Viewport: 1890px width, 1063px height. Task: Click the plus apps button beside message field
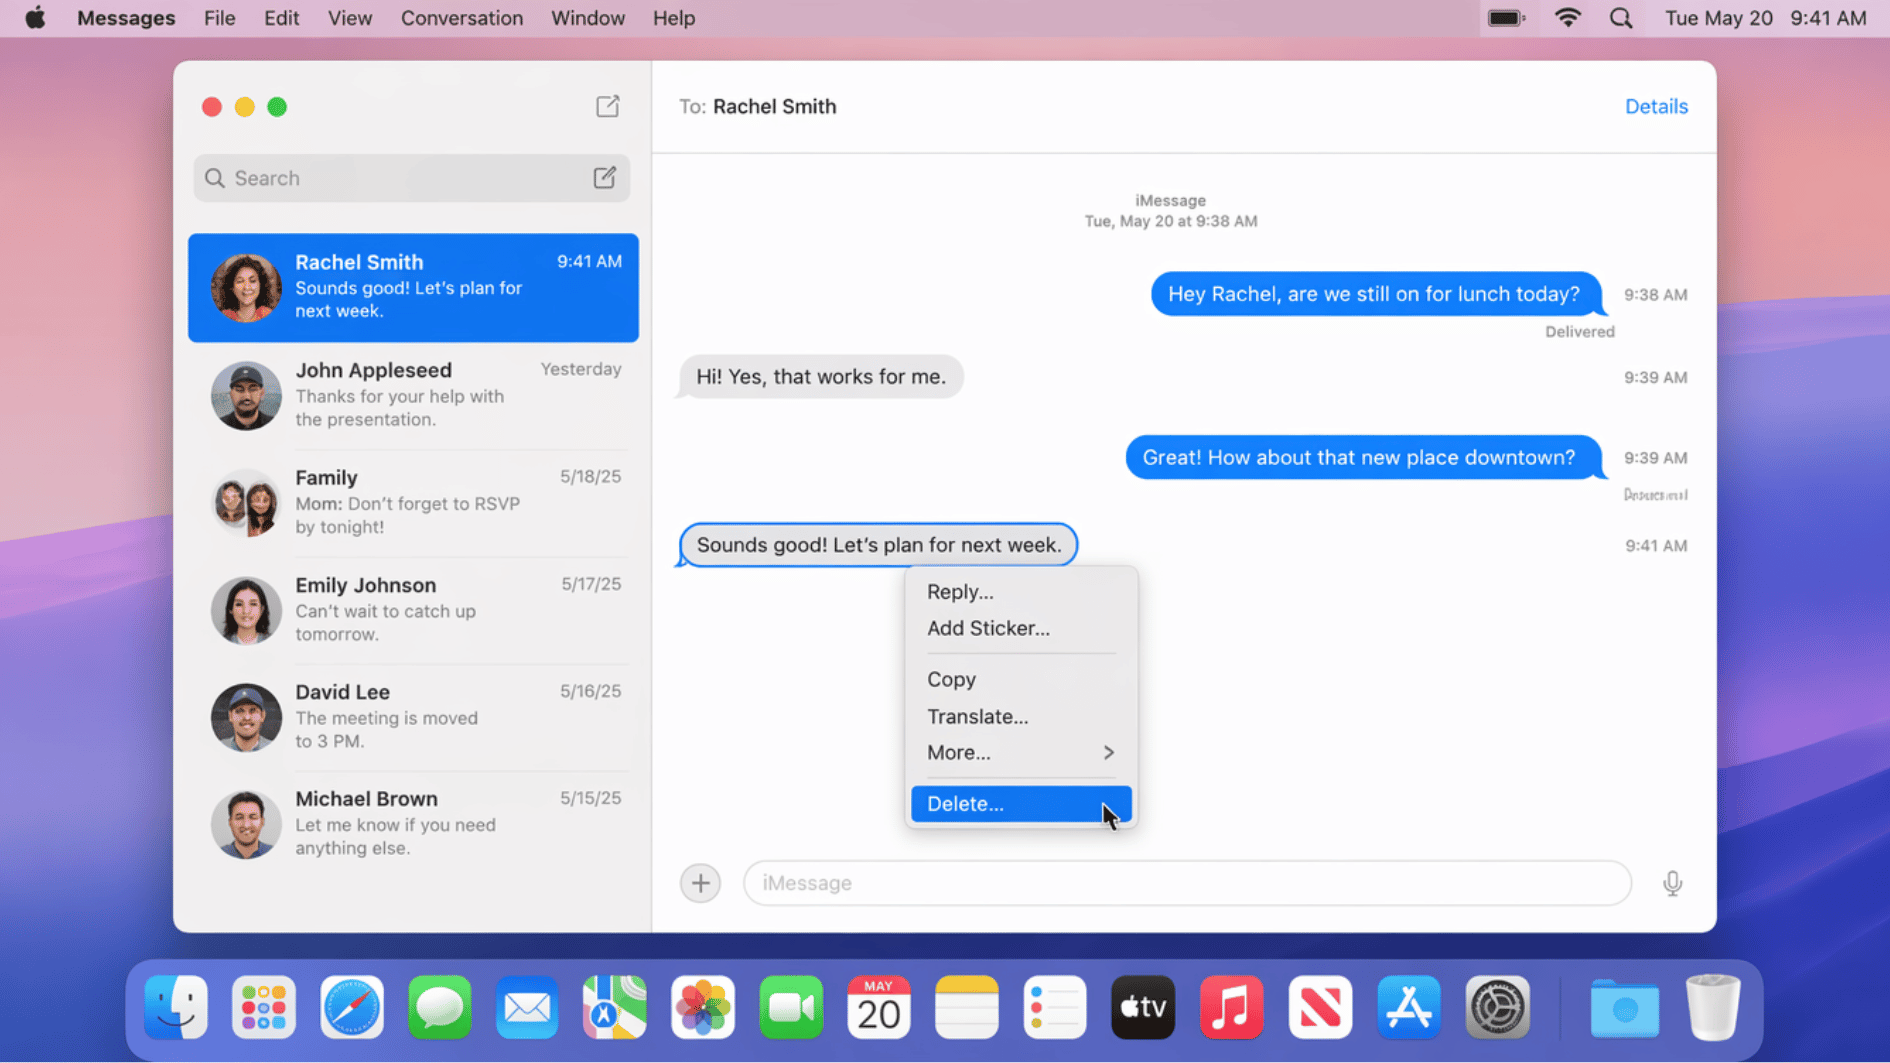[x=700, y=883]
